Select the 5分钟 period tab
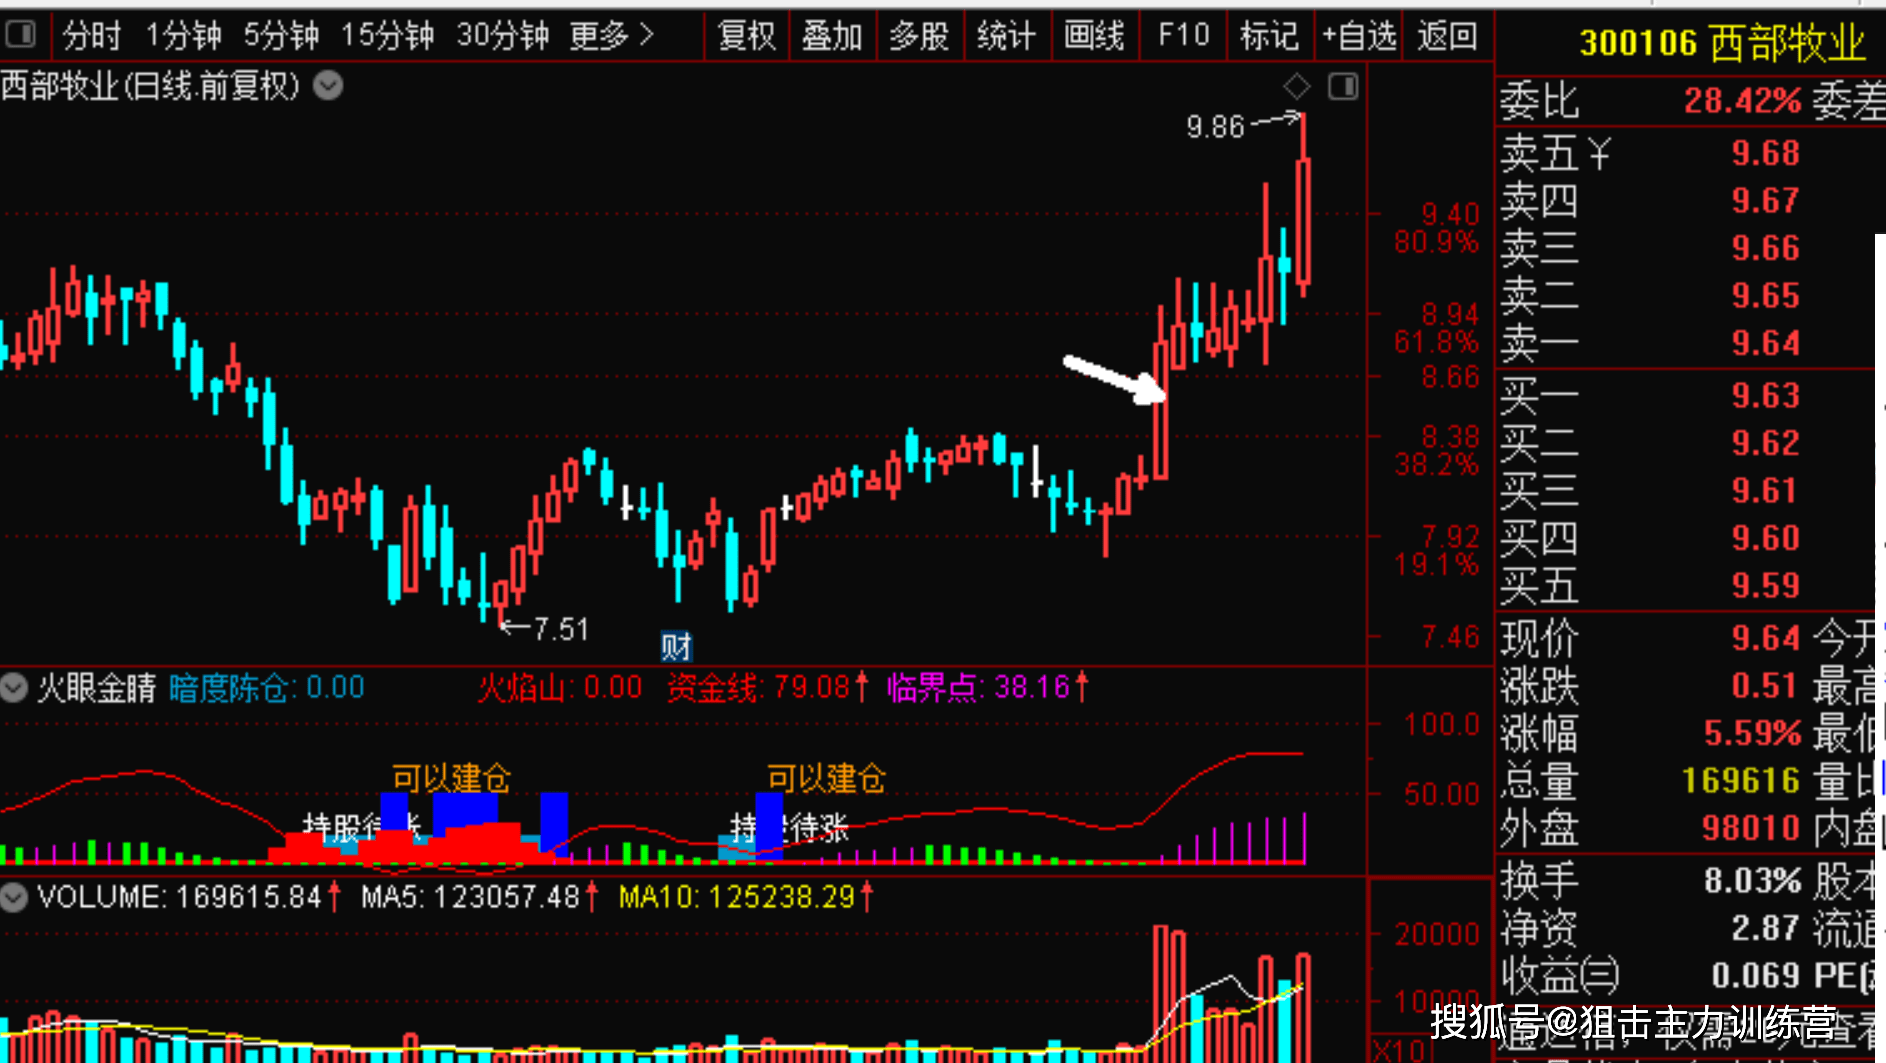Screen dimensions: 1886x1063 point(281,37)
